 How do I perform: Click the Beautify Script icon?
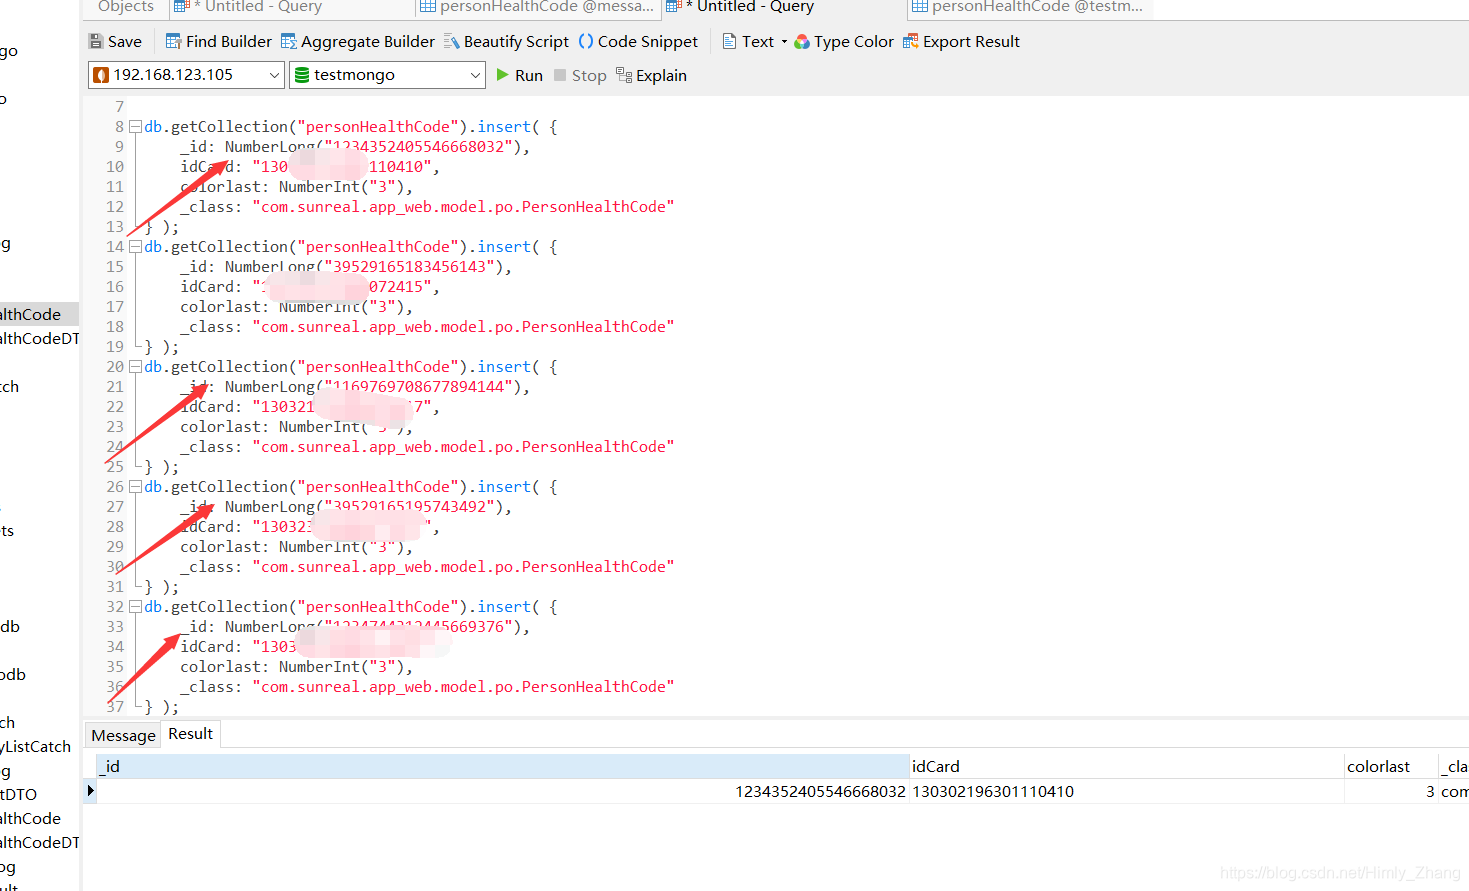(x=451, y=41)
